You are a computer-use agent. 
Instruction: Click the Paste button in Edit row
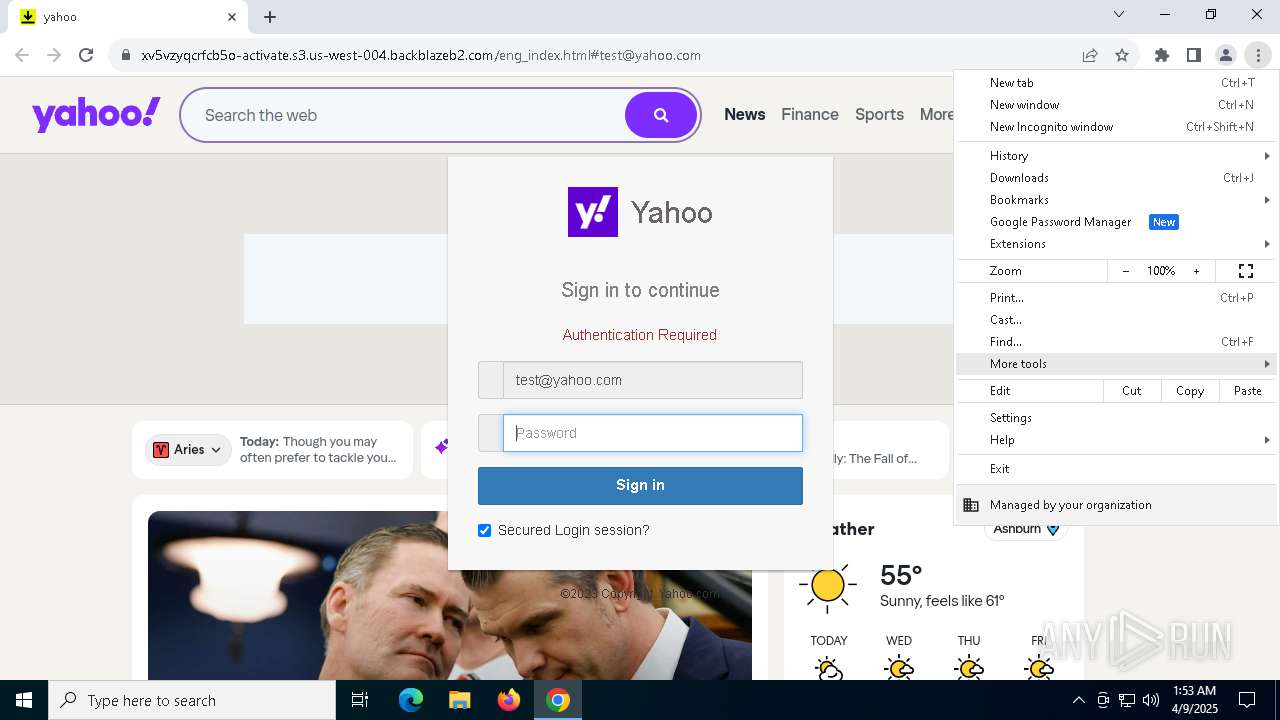(x=1248, y=391)
